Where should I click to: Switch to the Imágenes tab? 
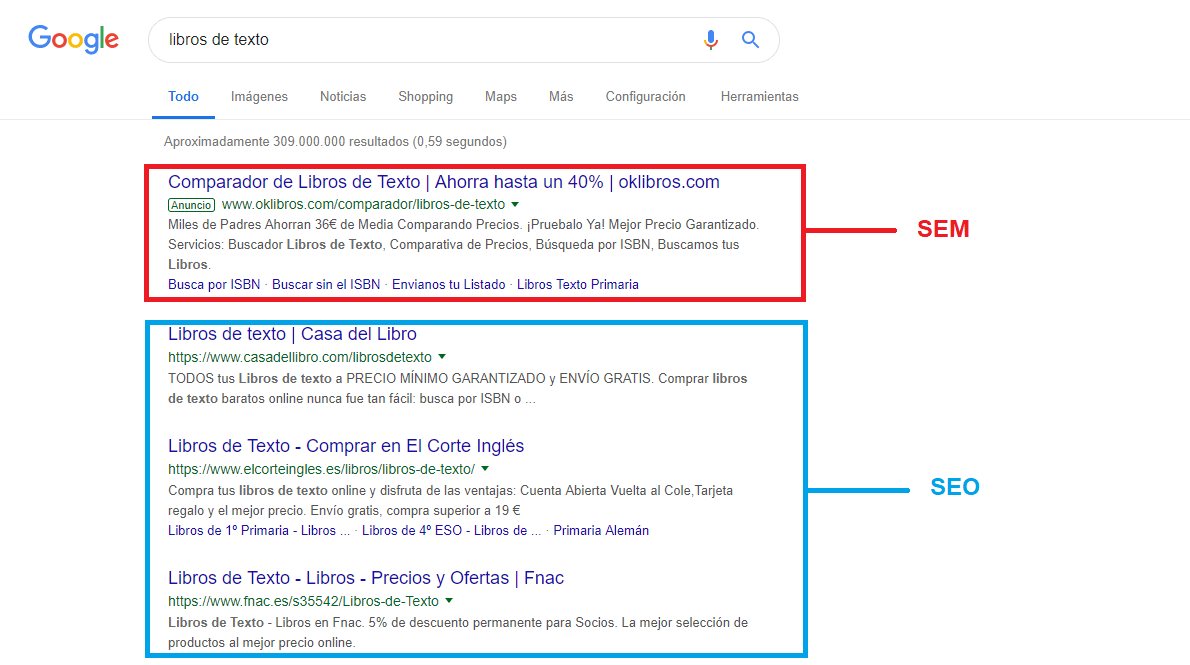259,96
